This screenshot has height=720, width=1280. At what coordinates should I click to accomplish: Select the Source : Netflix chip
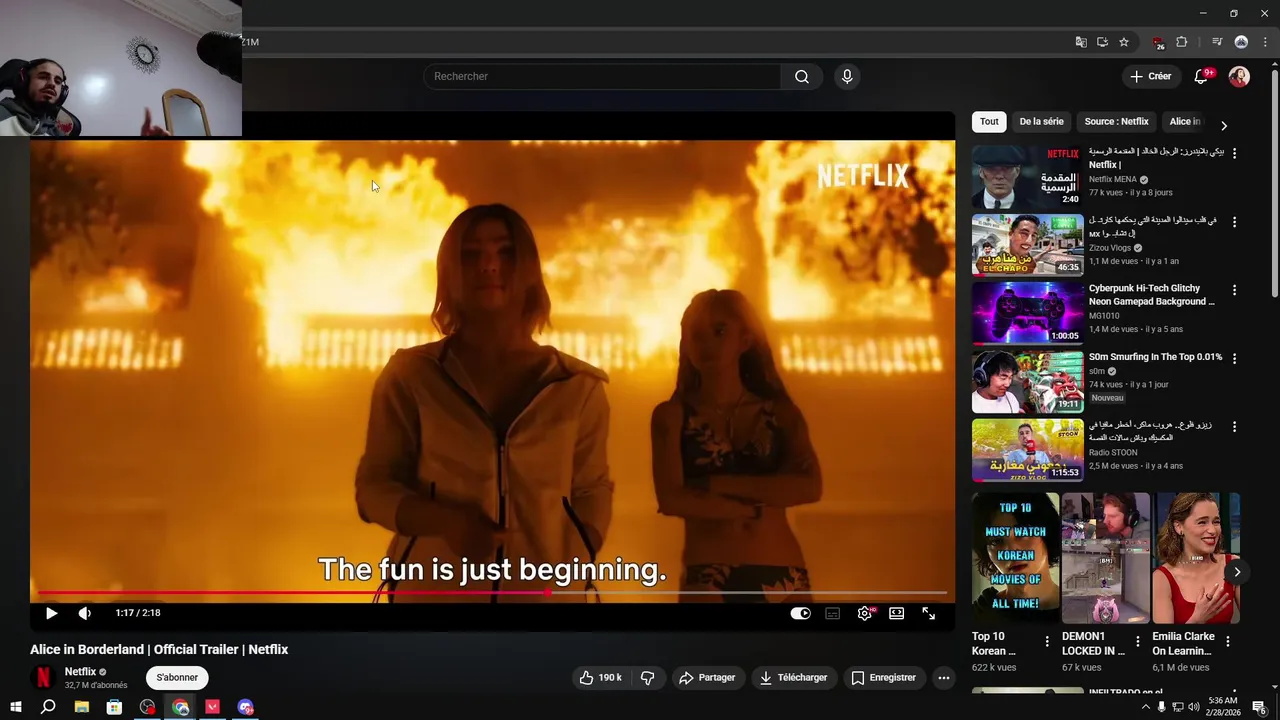tap(1116, 121)
